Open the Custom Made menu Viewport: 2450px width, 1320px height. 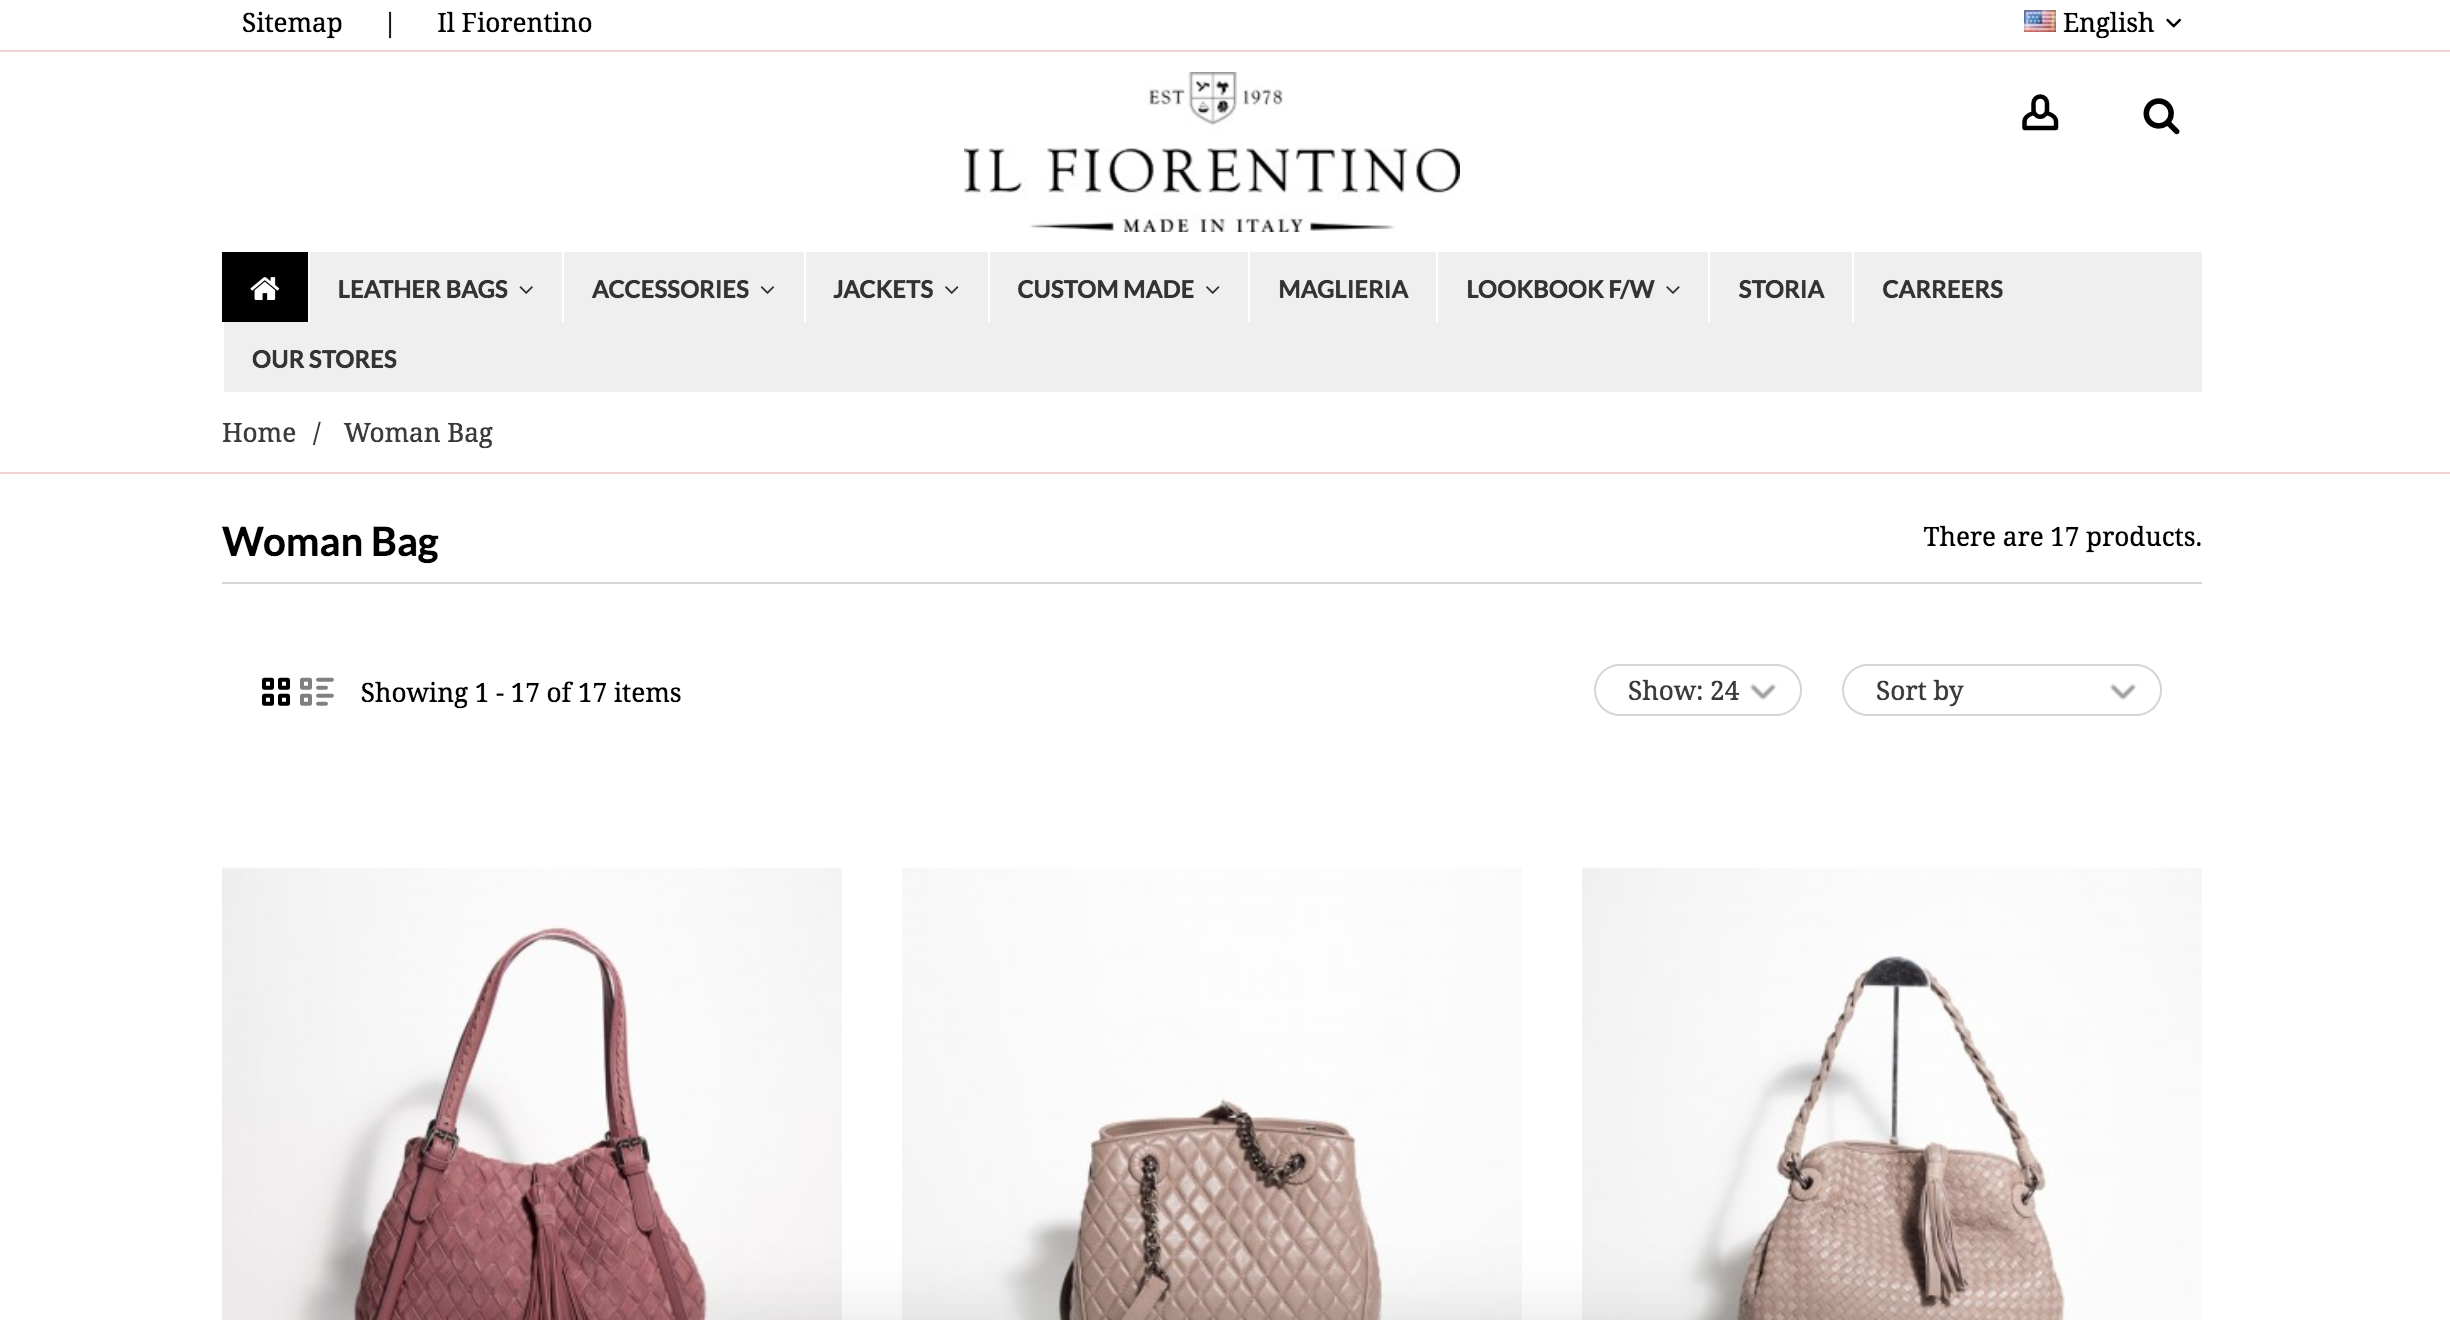click(x=1118, y=288)
